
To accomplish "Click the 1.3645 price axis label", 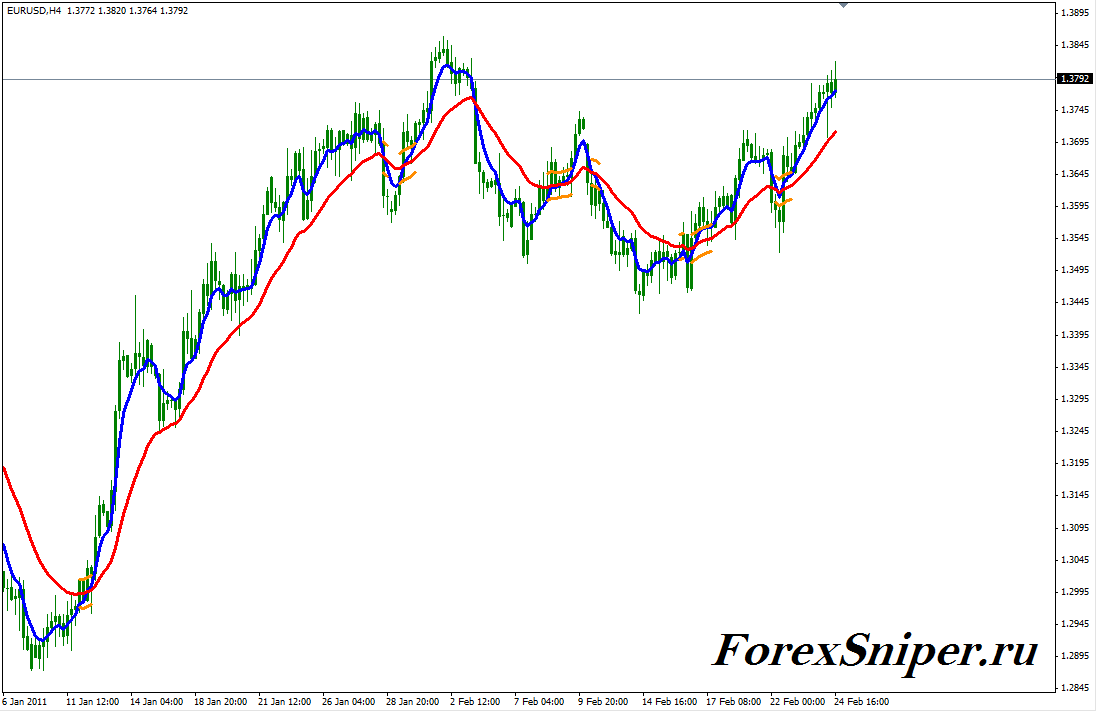I will point(1074,173).
